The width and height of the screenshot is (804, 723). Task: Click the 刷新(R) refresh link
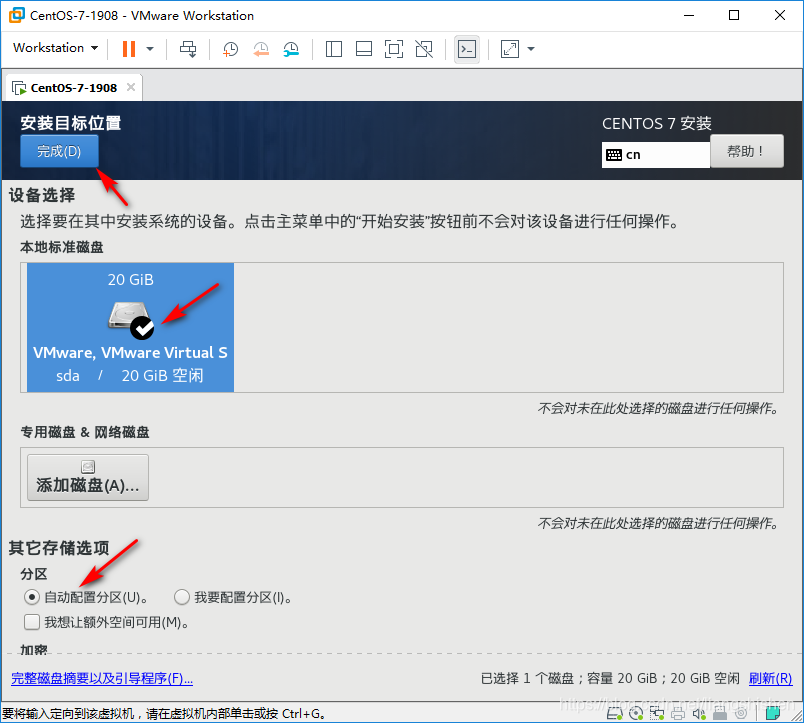[770, 678]
